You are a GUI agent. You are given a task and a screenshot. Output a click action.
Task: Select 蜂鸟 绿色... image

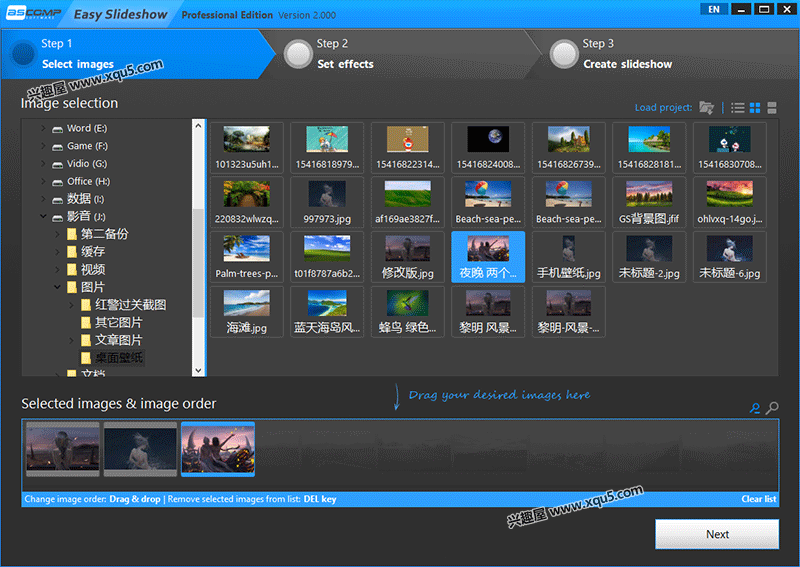tap(408, 311)
